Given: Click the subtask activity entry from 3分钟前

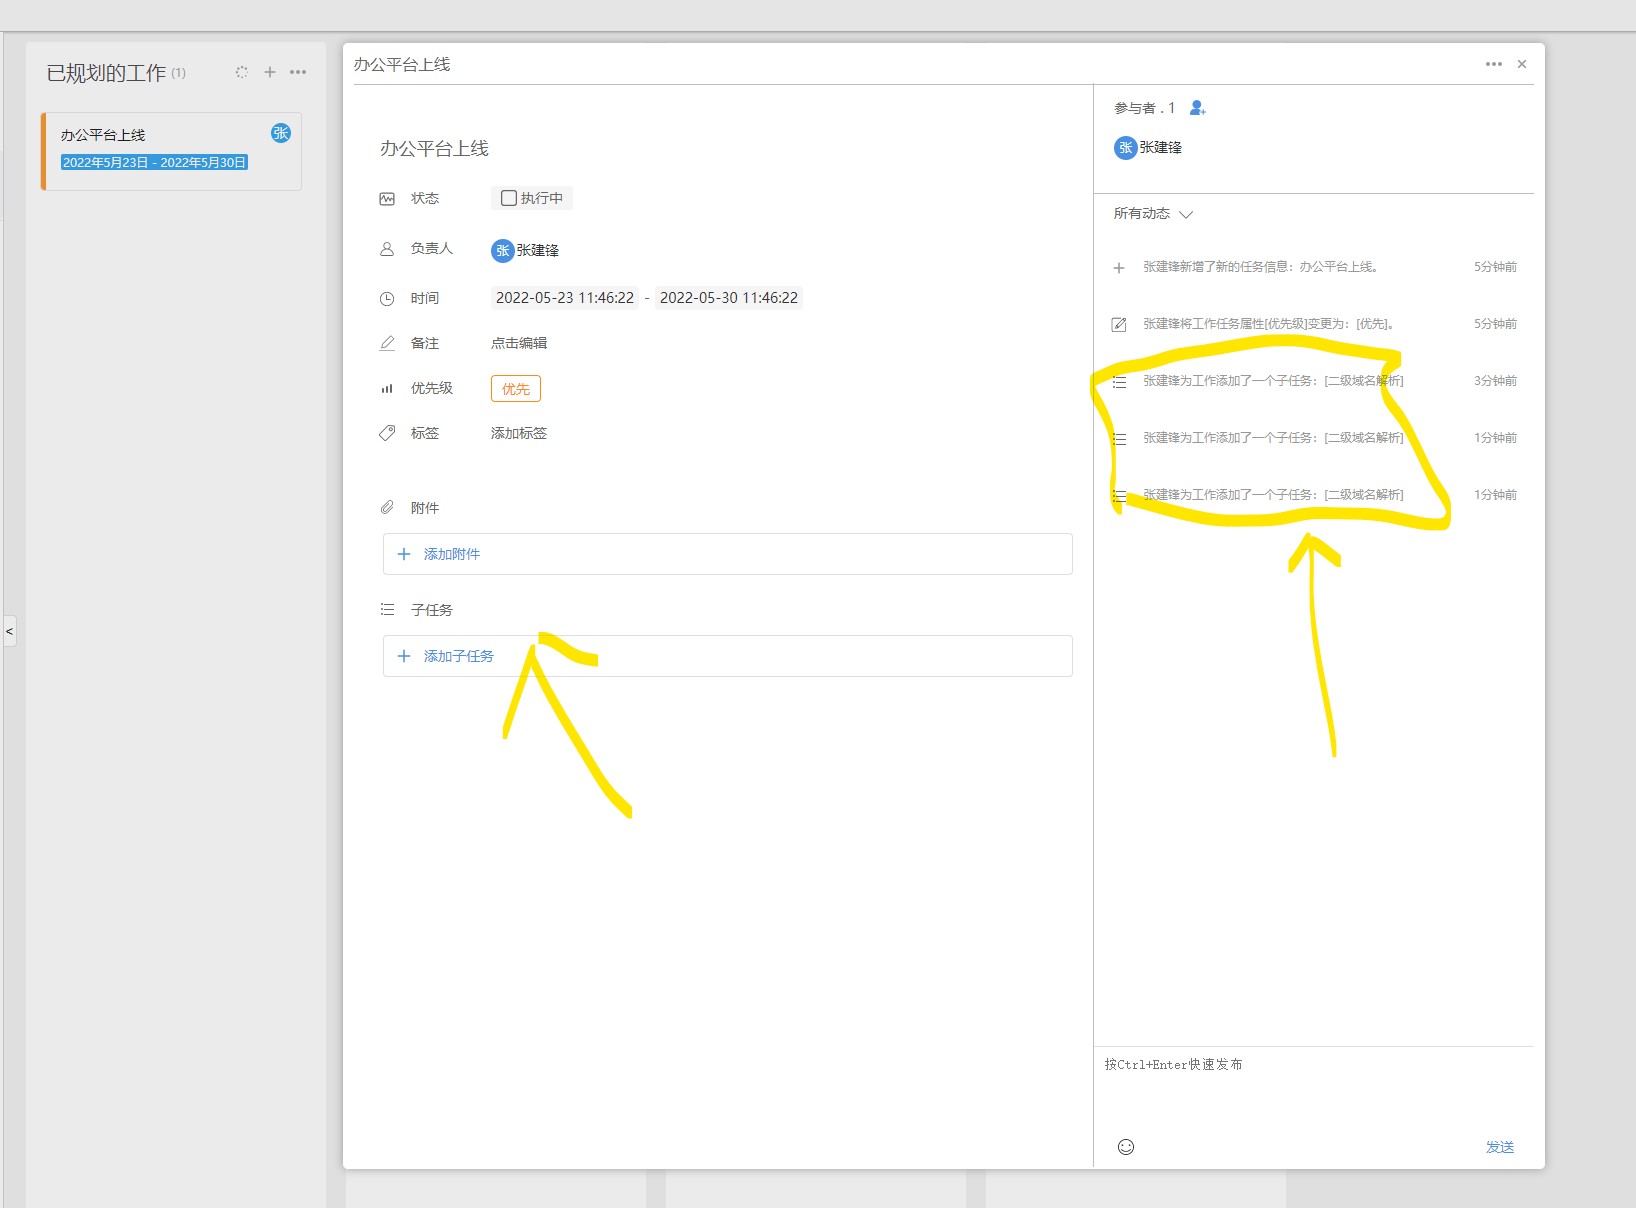Looking at the screenshot, I should click(1314, 381).
